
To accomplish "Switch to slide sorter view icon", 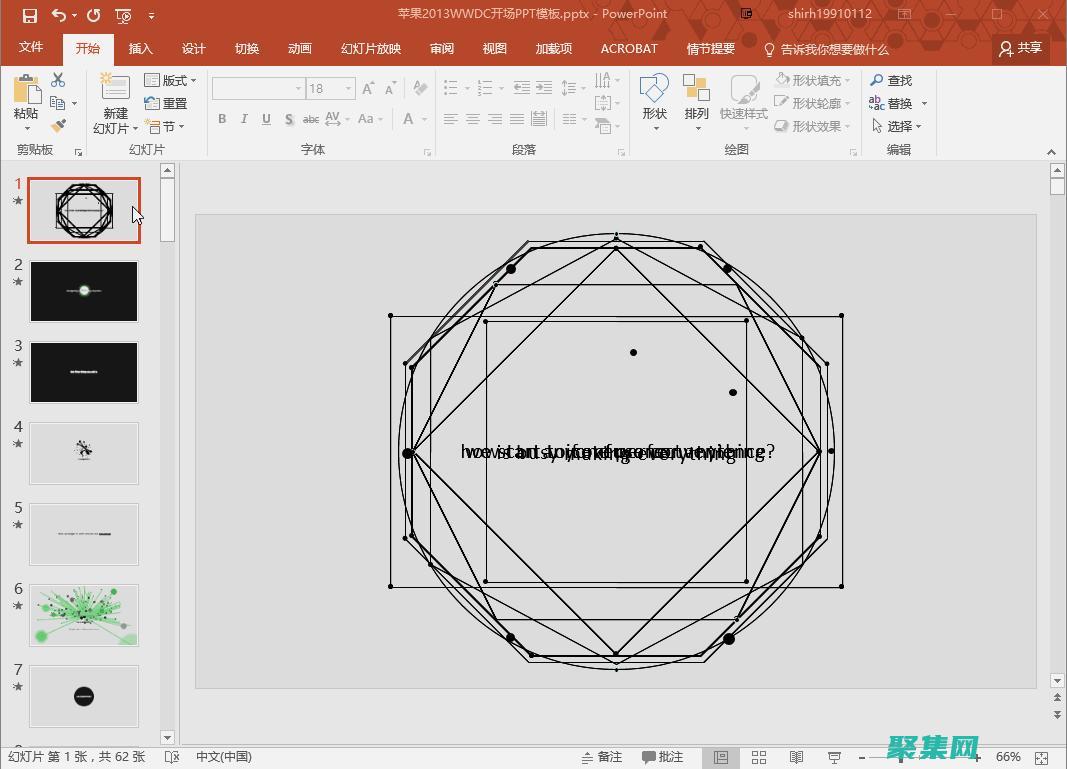I will click(759, 757).
